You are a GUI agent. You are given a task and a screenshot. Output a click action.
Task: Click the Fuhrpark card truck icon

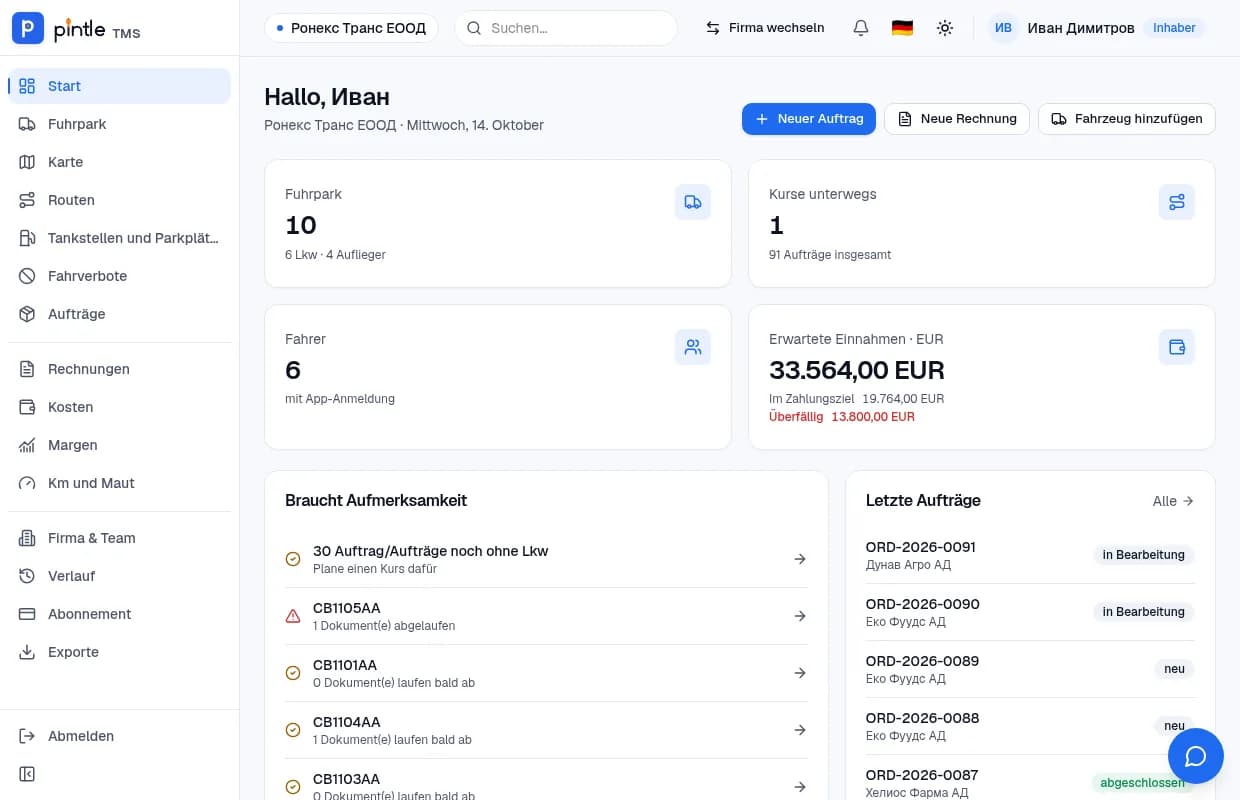693,202
